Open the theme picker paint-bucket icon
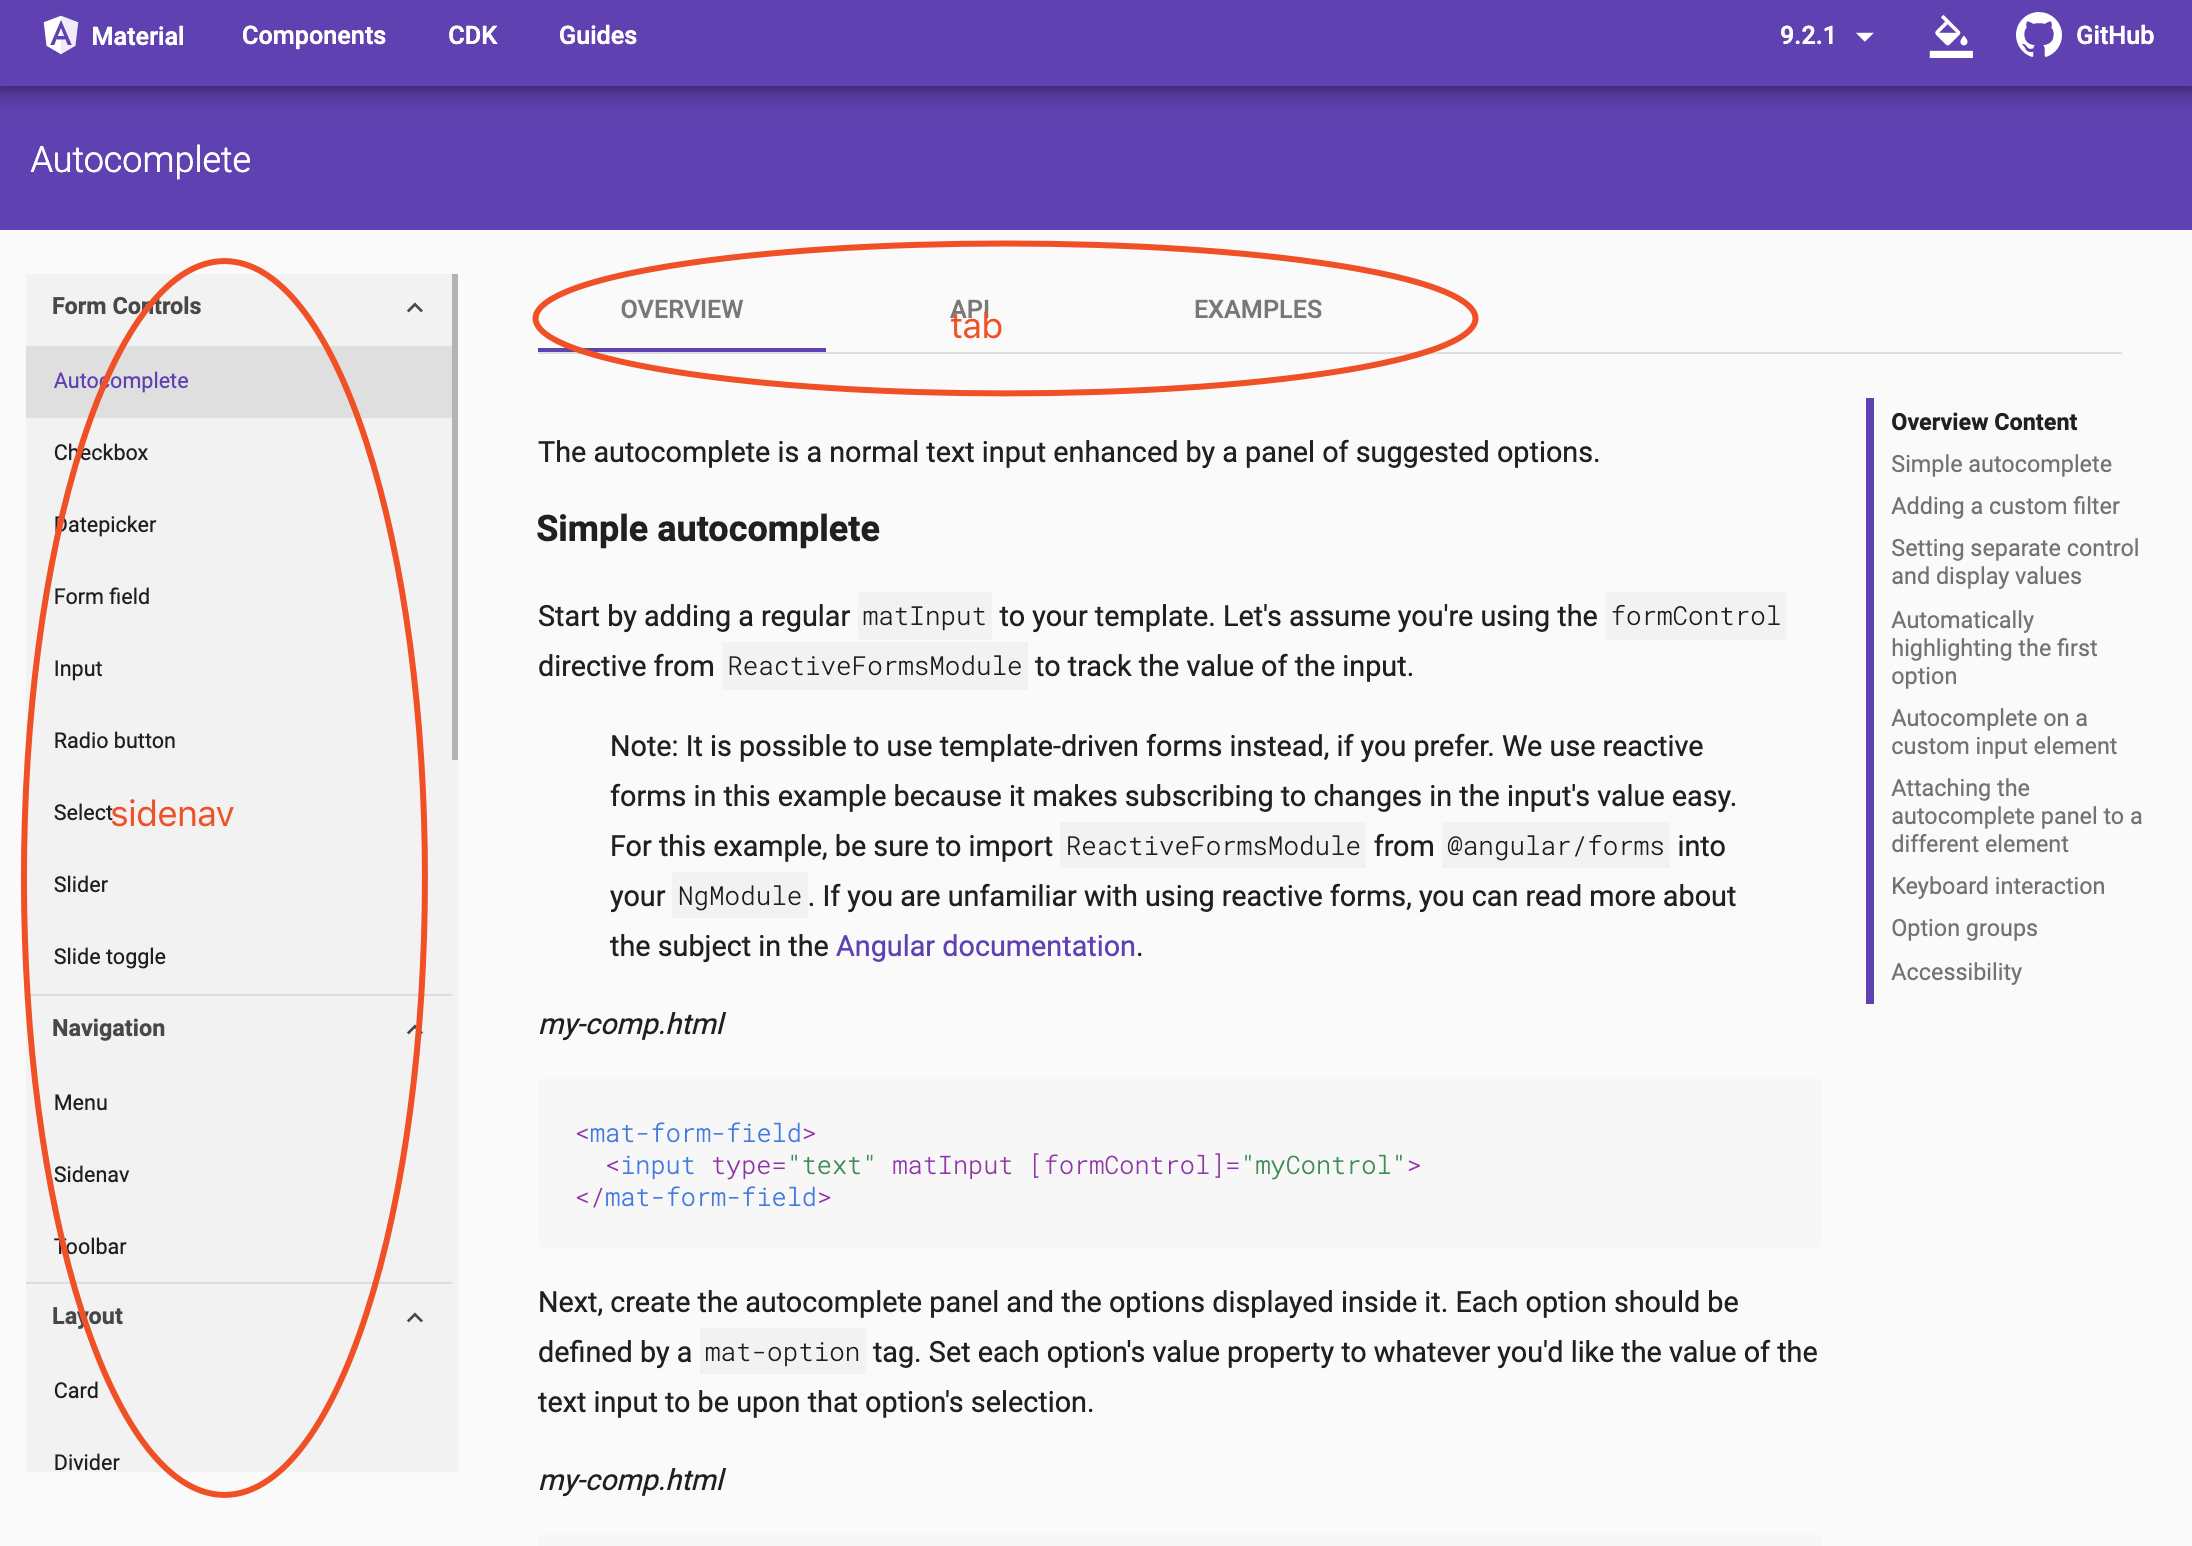The image size is (2192, 1546). click(x=1951, y=35)
